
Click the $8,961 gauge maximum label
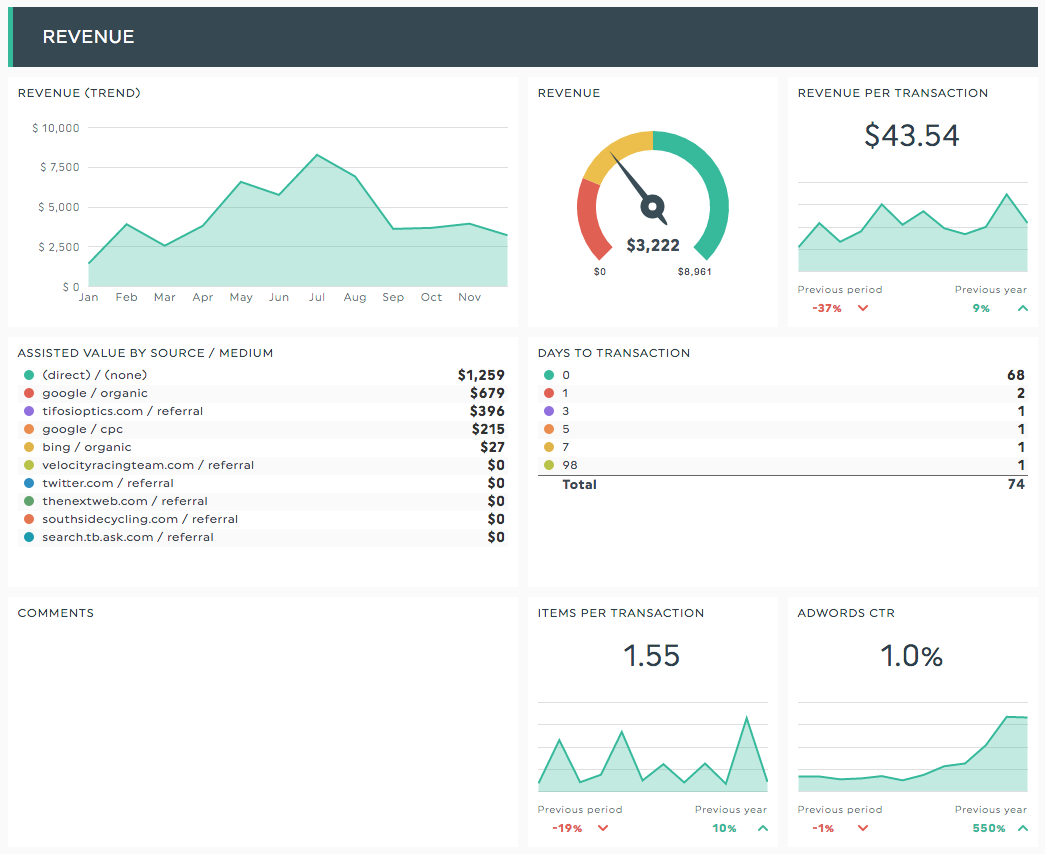coord(694,272)
